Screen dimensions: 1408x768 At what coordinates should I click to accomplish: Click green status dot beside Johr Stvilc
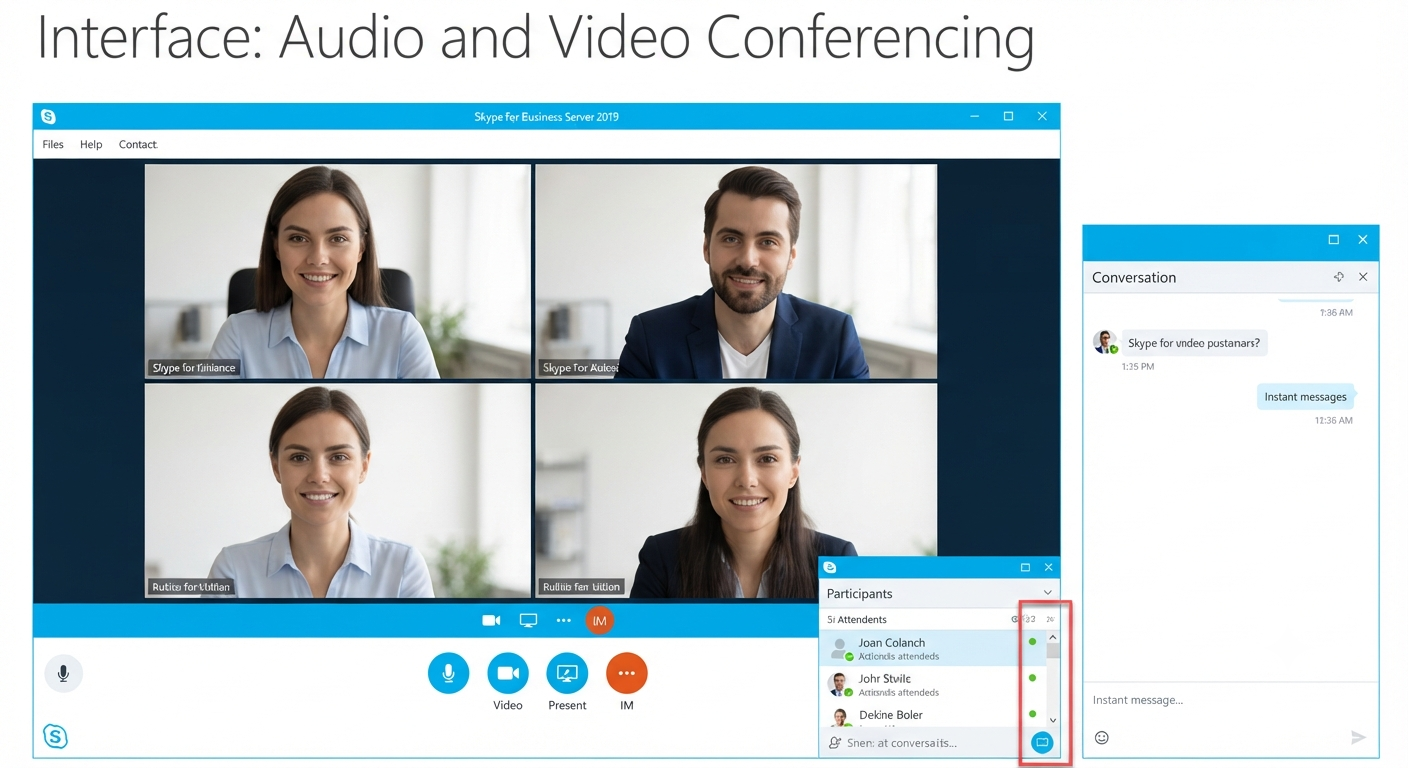point(1032,678)
